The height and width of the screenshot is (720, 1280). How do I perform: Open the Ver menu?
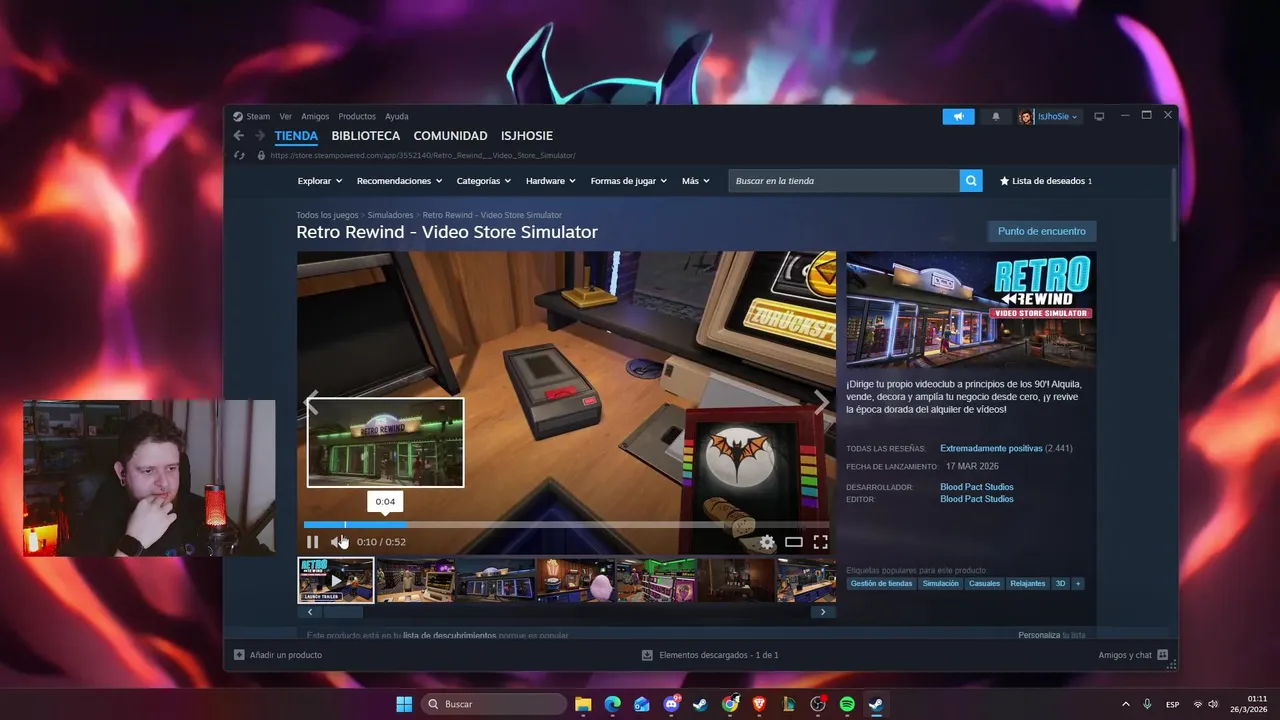click(x=286, y=116)
